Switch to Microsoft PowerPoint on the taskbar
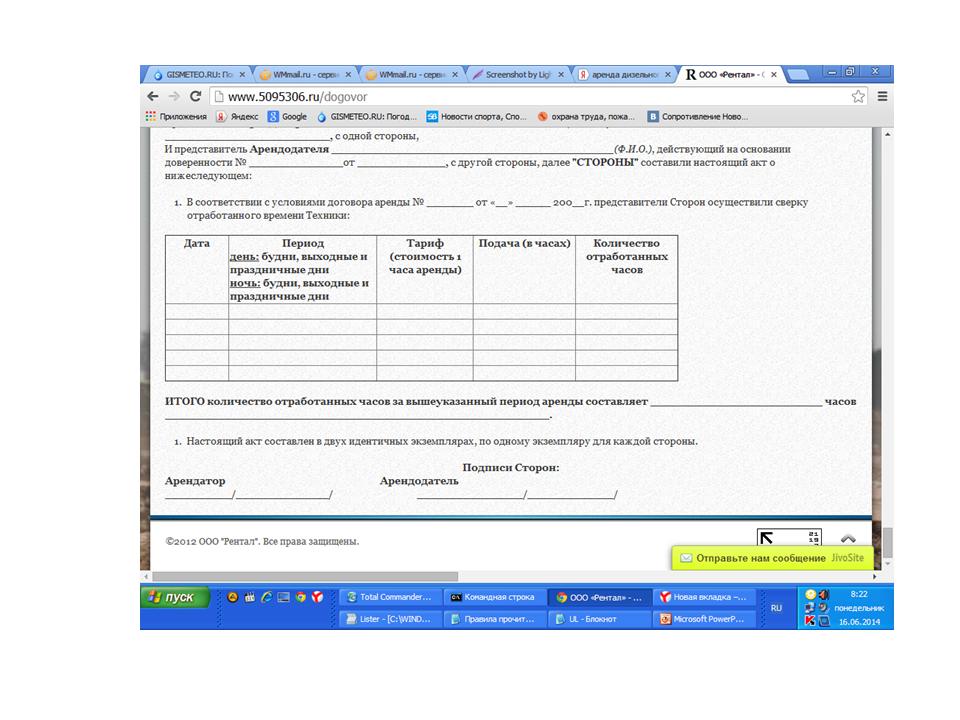This screenshot has width=960, height=720. pyautogui.click(x=705, y=619)
